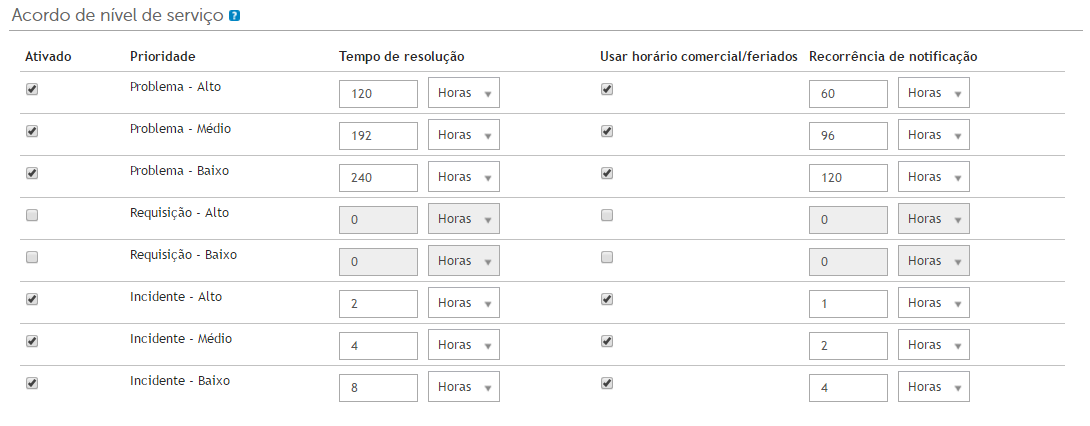The height and width of the screenshot is (426, 1090).
Task: Open resolution time unit dropdown for Incidente - Alto
Action: click(x=464, y=304)
